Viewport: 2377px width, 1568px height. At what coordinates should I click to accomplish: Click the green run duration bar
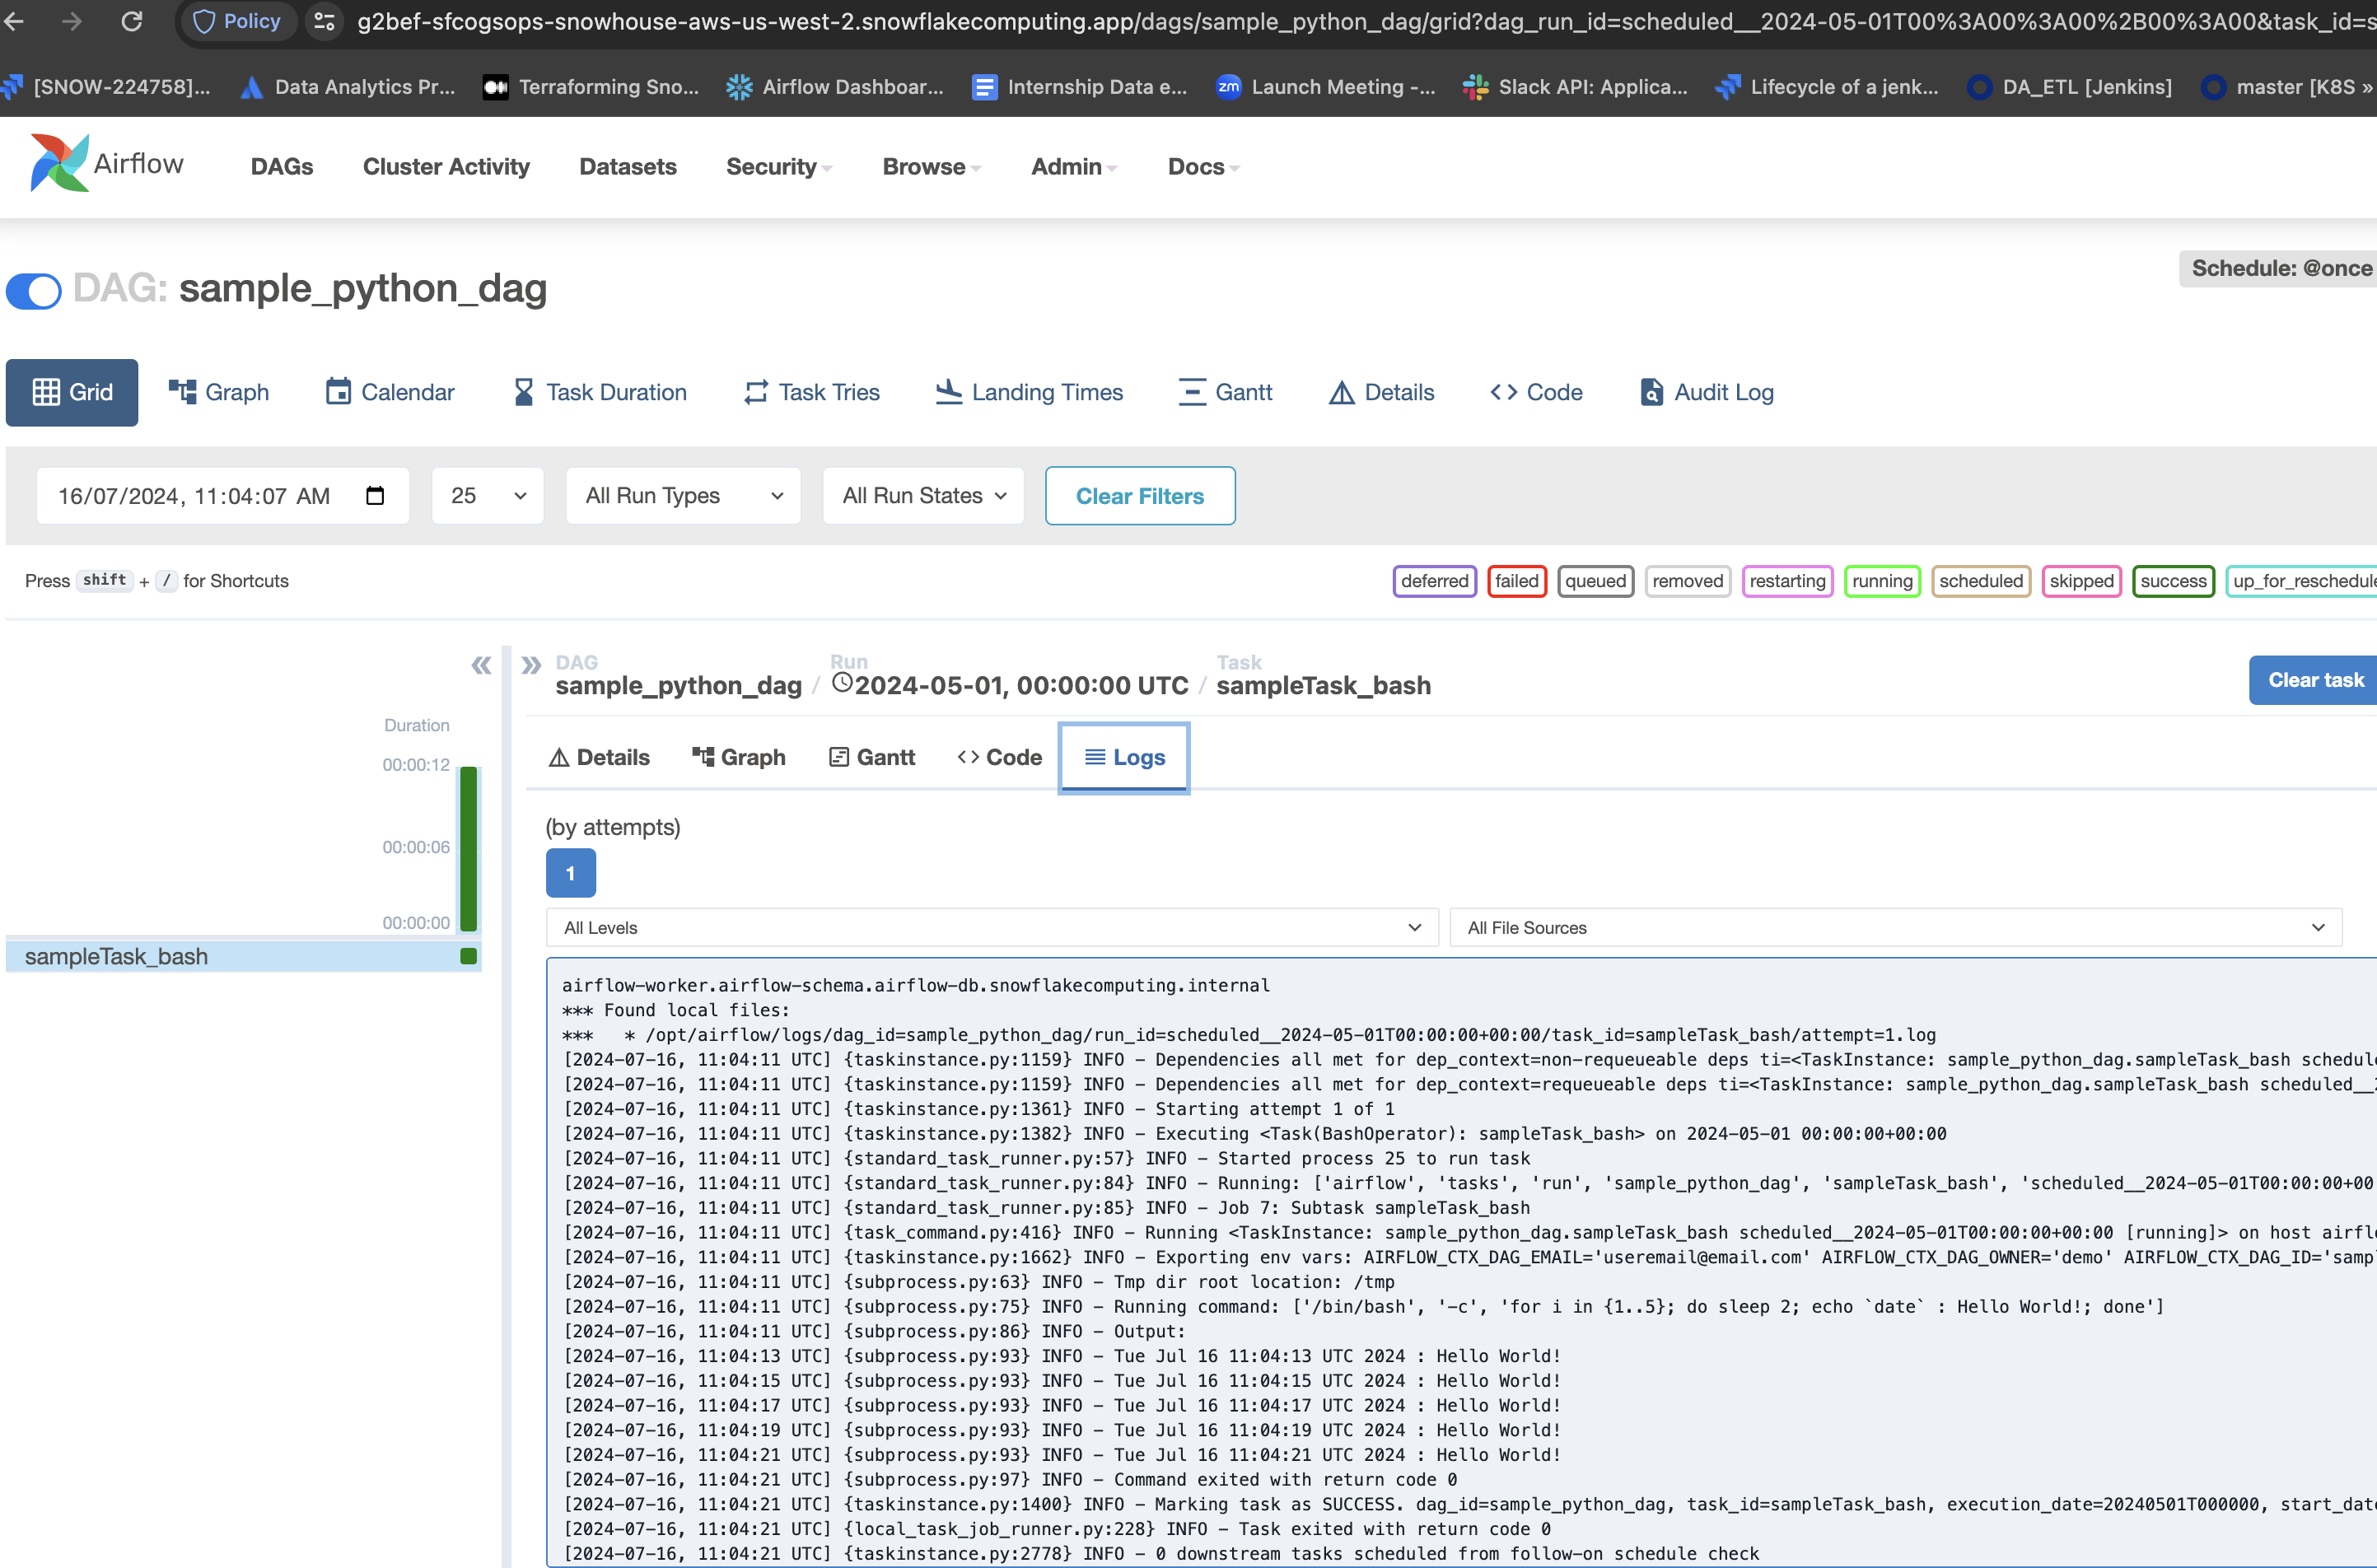(x=468, y=848)
